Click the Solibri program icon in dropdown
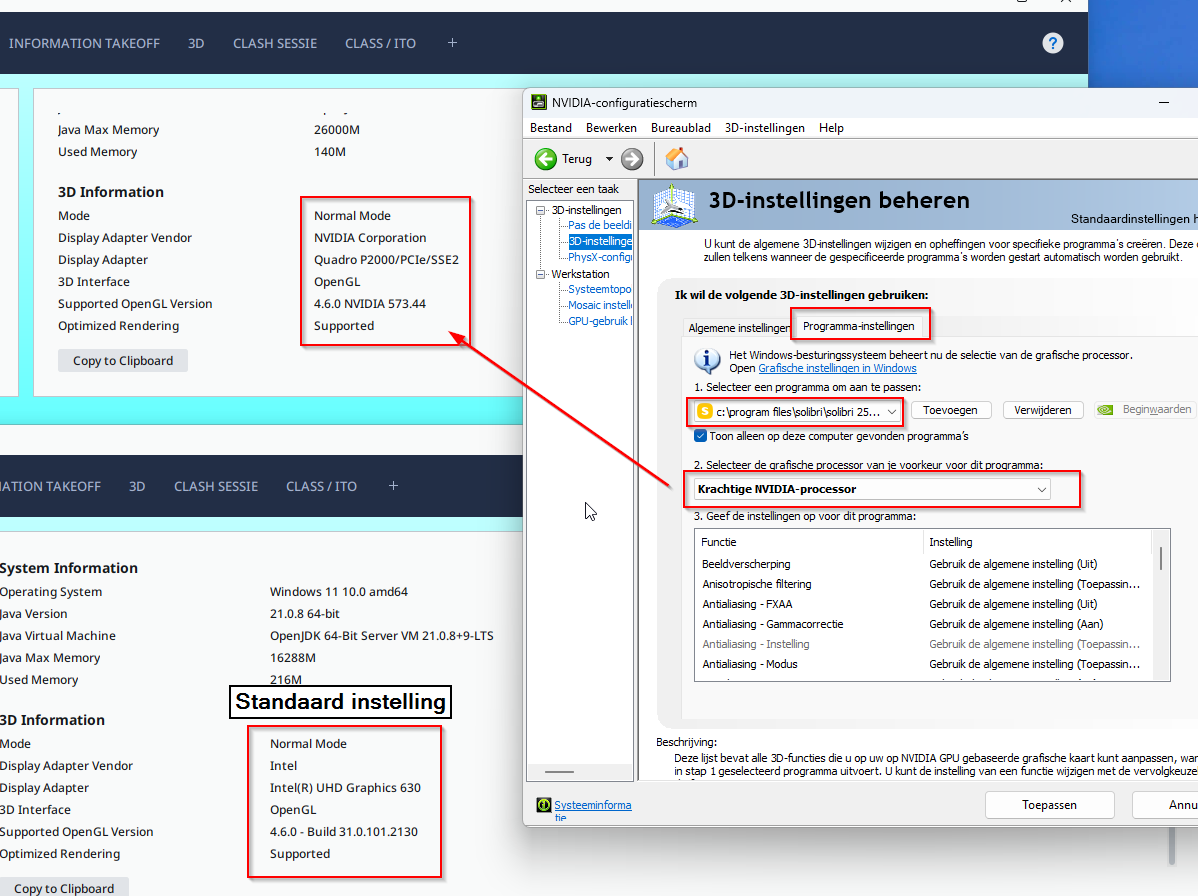Viewport: 1198px width, 896px height. click(704, 412)
